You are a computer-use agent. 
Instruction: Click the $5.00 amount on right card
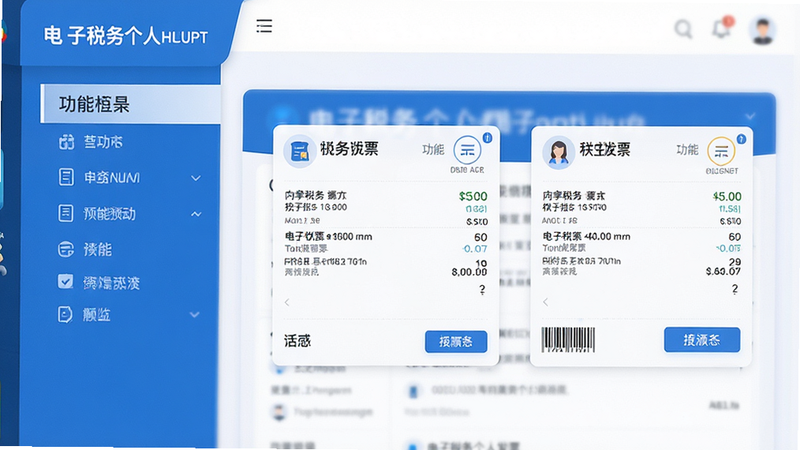(x=727, y=196)
